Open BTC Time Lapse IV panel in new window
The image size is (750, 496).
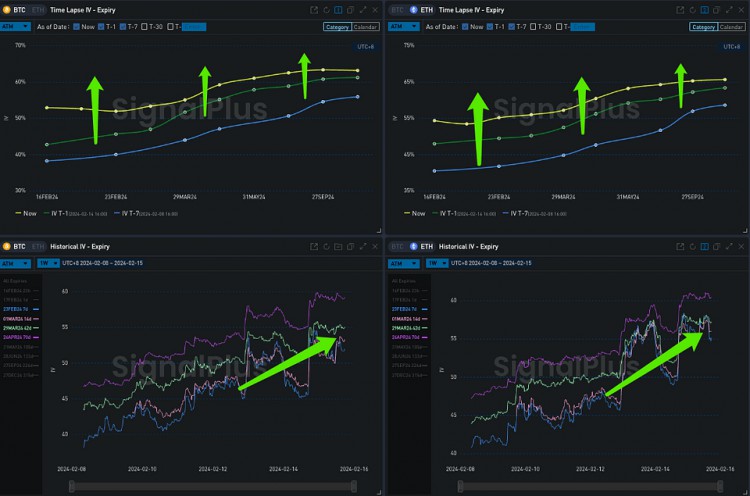[x=314, y=10]
